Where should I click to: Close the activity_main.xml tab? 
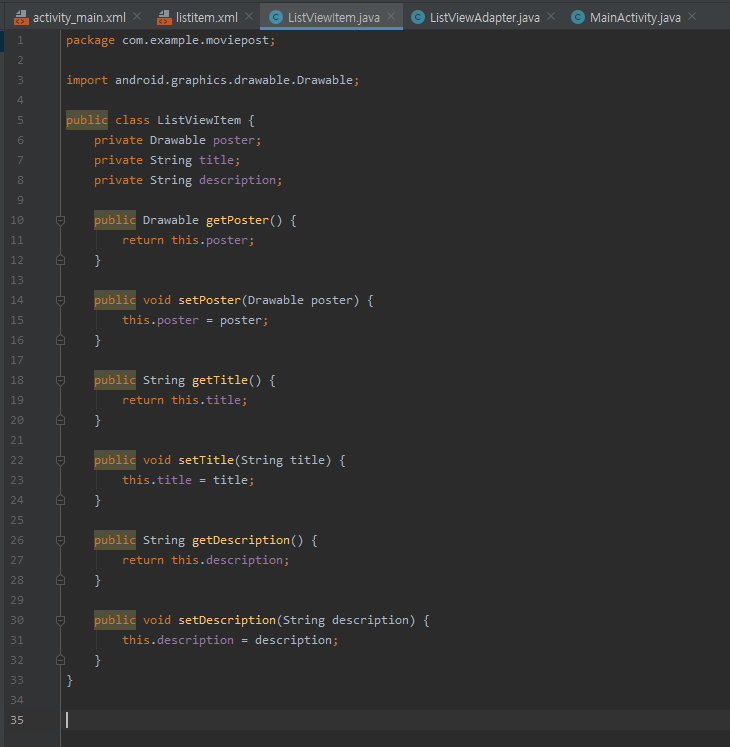(137, 17)
